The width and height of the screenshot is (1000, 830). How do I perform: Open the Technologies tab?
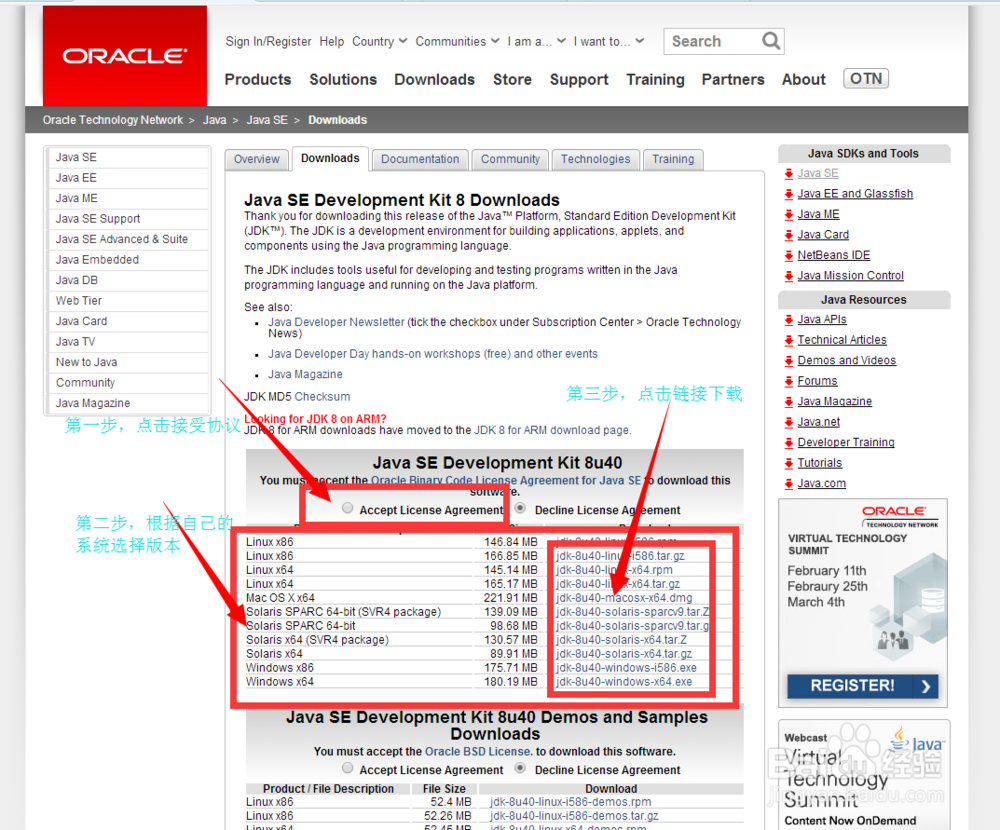point(596,159)
